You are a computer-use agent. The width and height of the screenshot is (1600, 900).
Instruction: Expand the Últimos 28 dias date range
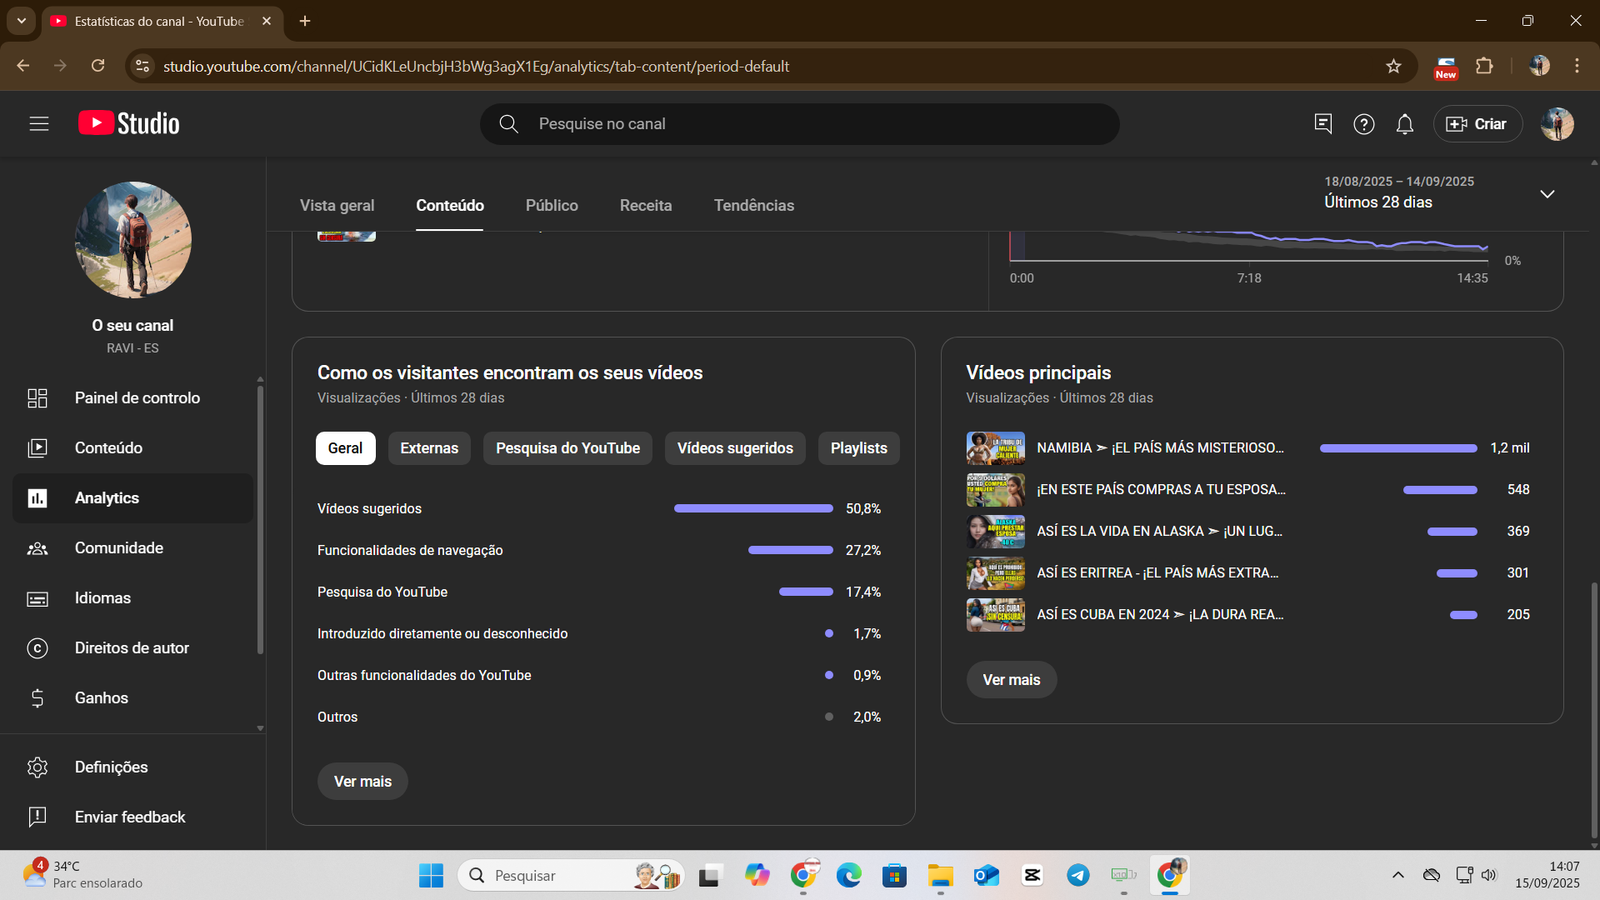[1547, 193]
